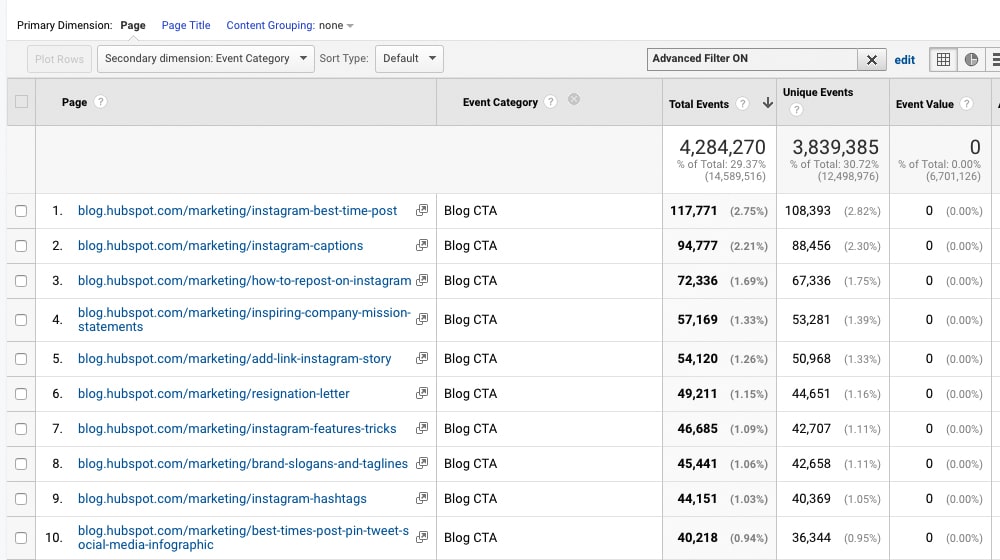Expand the Sort Type Default dropdown
This screenshot has width=1000, height=560.
[409, 59]
